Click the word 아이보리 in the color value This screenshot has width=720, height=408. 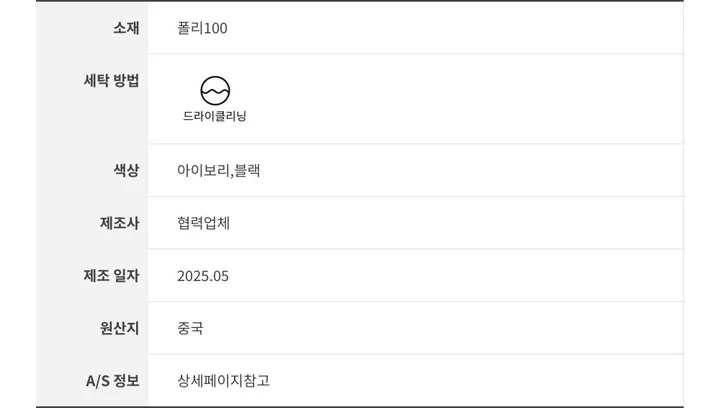[x=203, y=170]
